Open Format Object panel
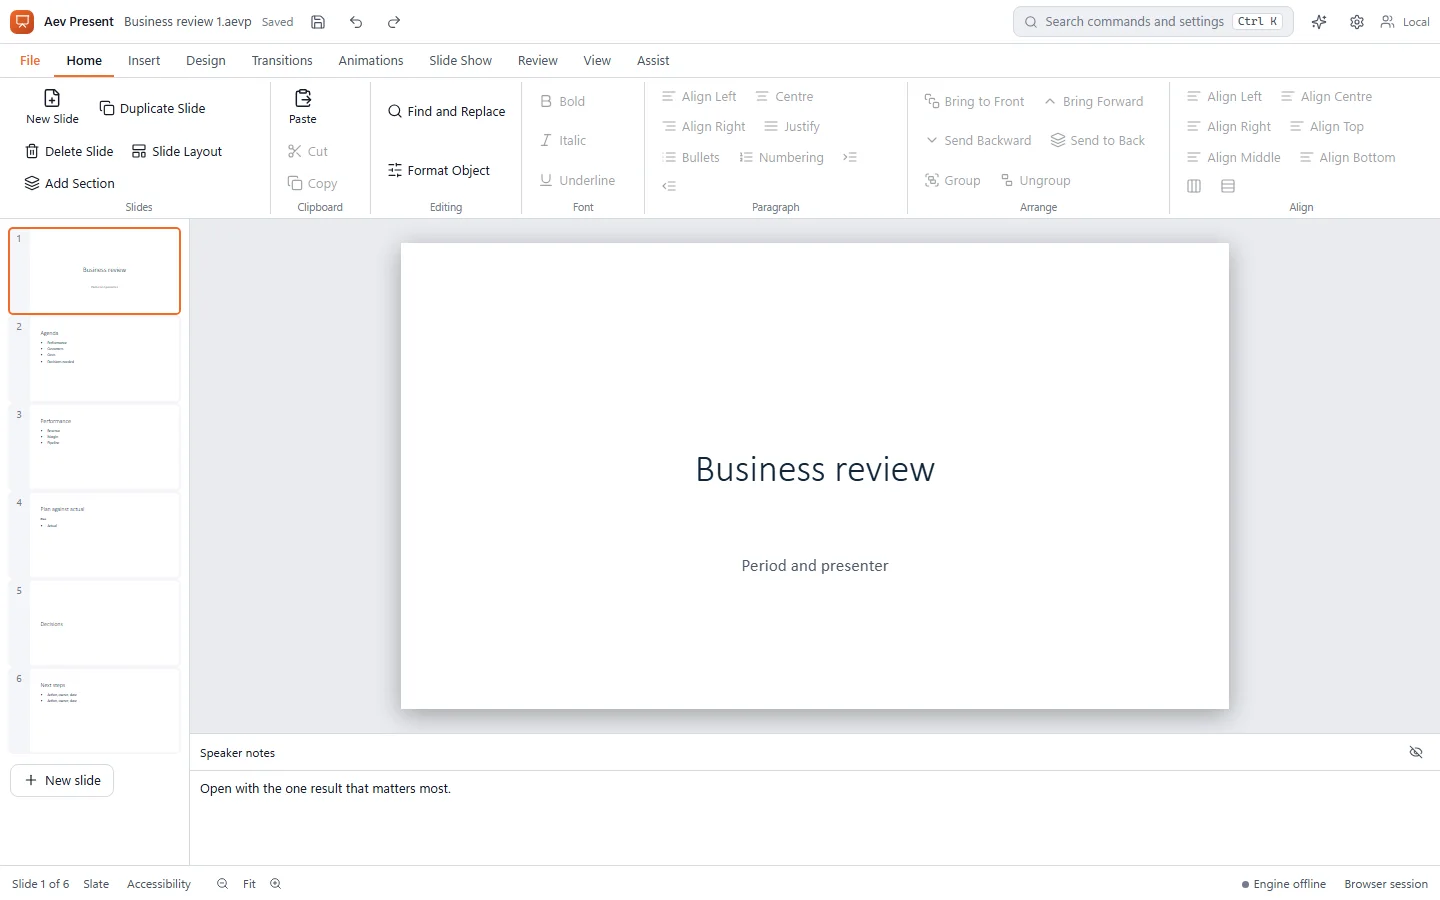This screenshot has width=1440, height=900. click(x=439, y=170)
